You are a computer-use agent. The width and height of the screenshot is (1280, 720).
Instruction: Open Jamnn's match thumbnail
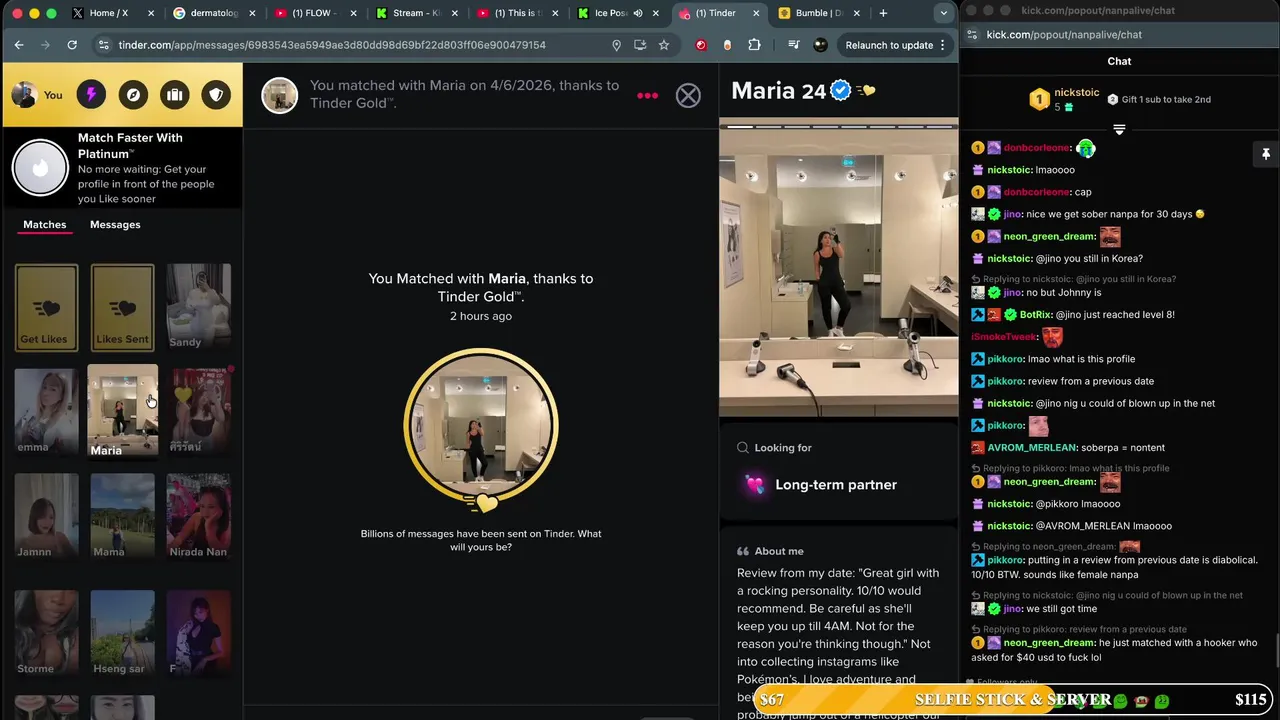46,517
